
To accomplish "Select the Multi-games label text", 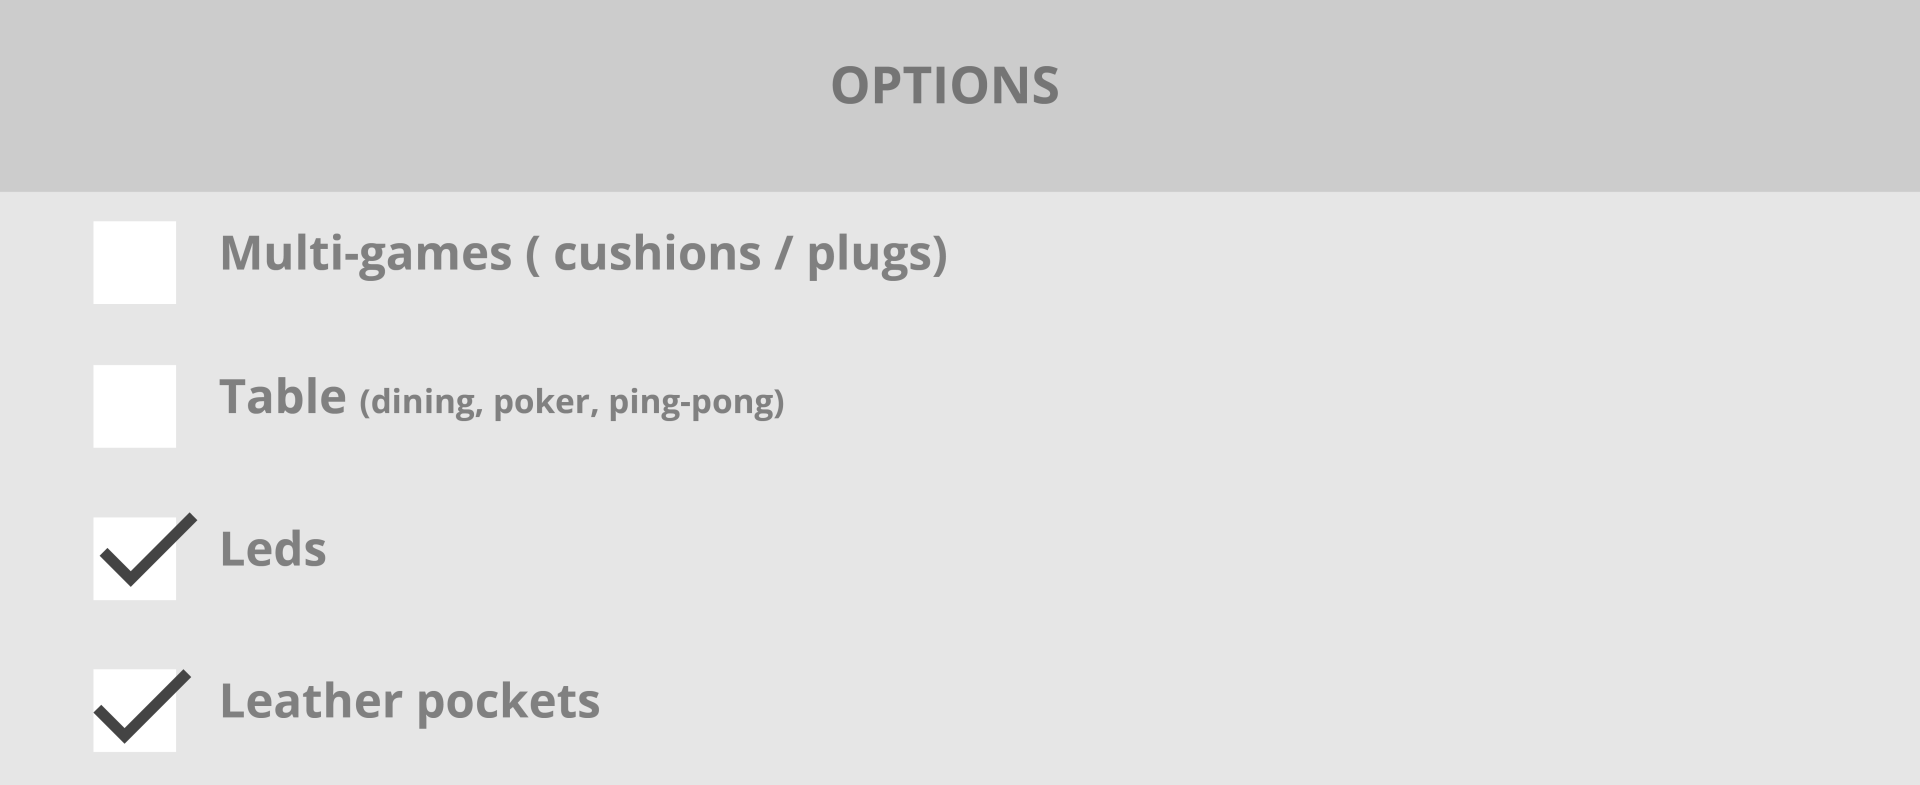I will pyautogui.click(x=366, y=254).
